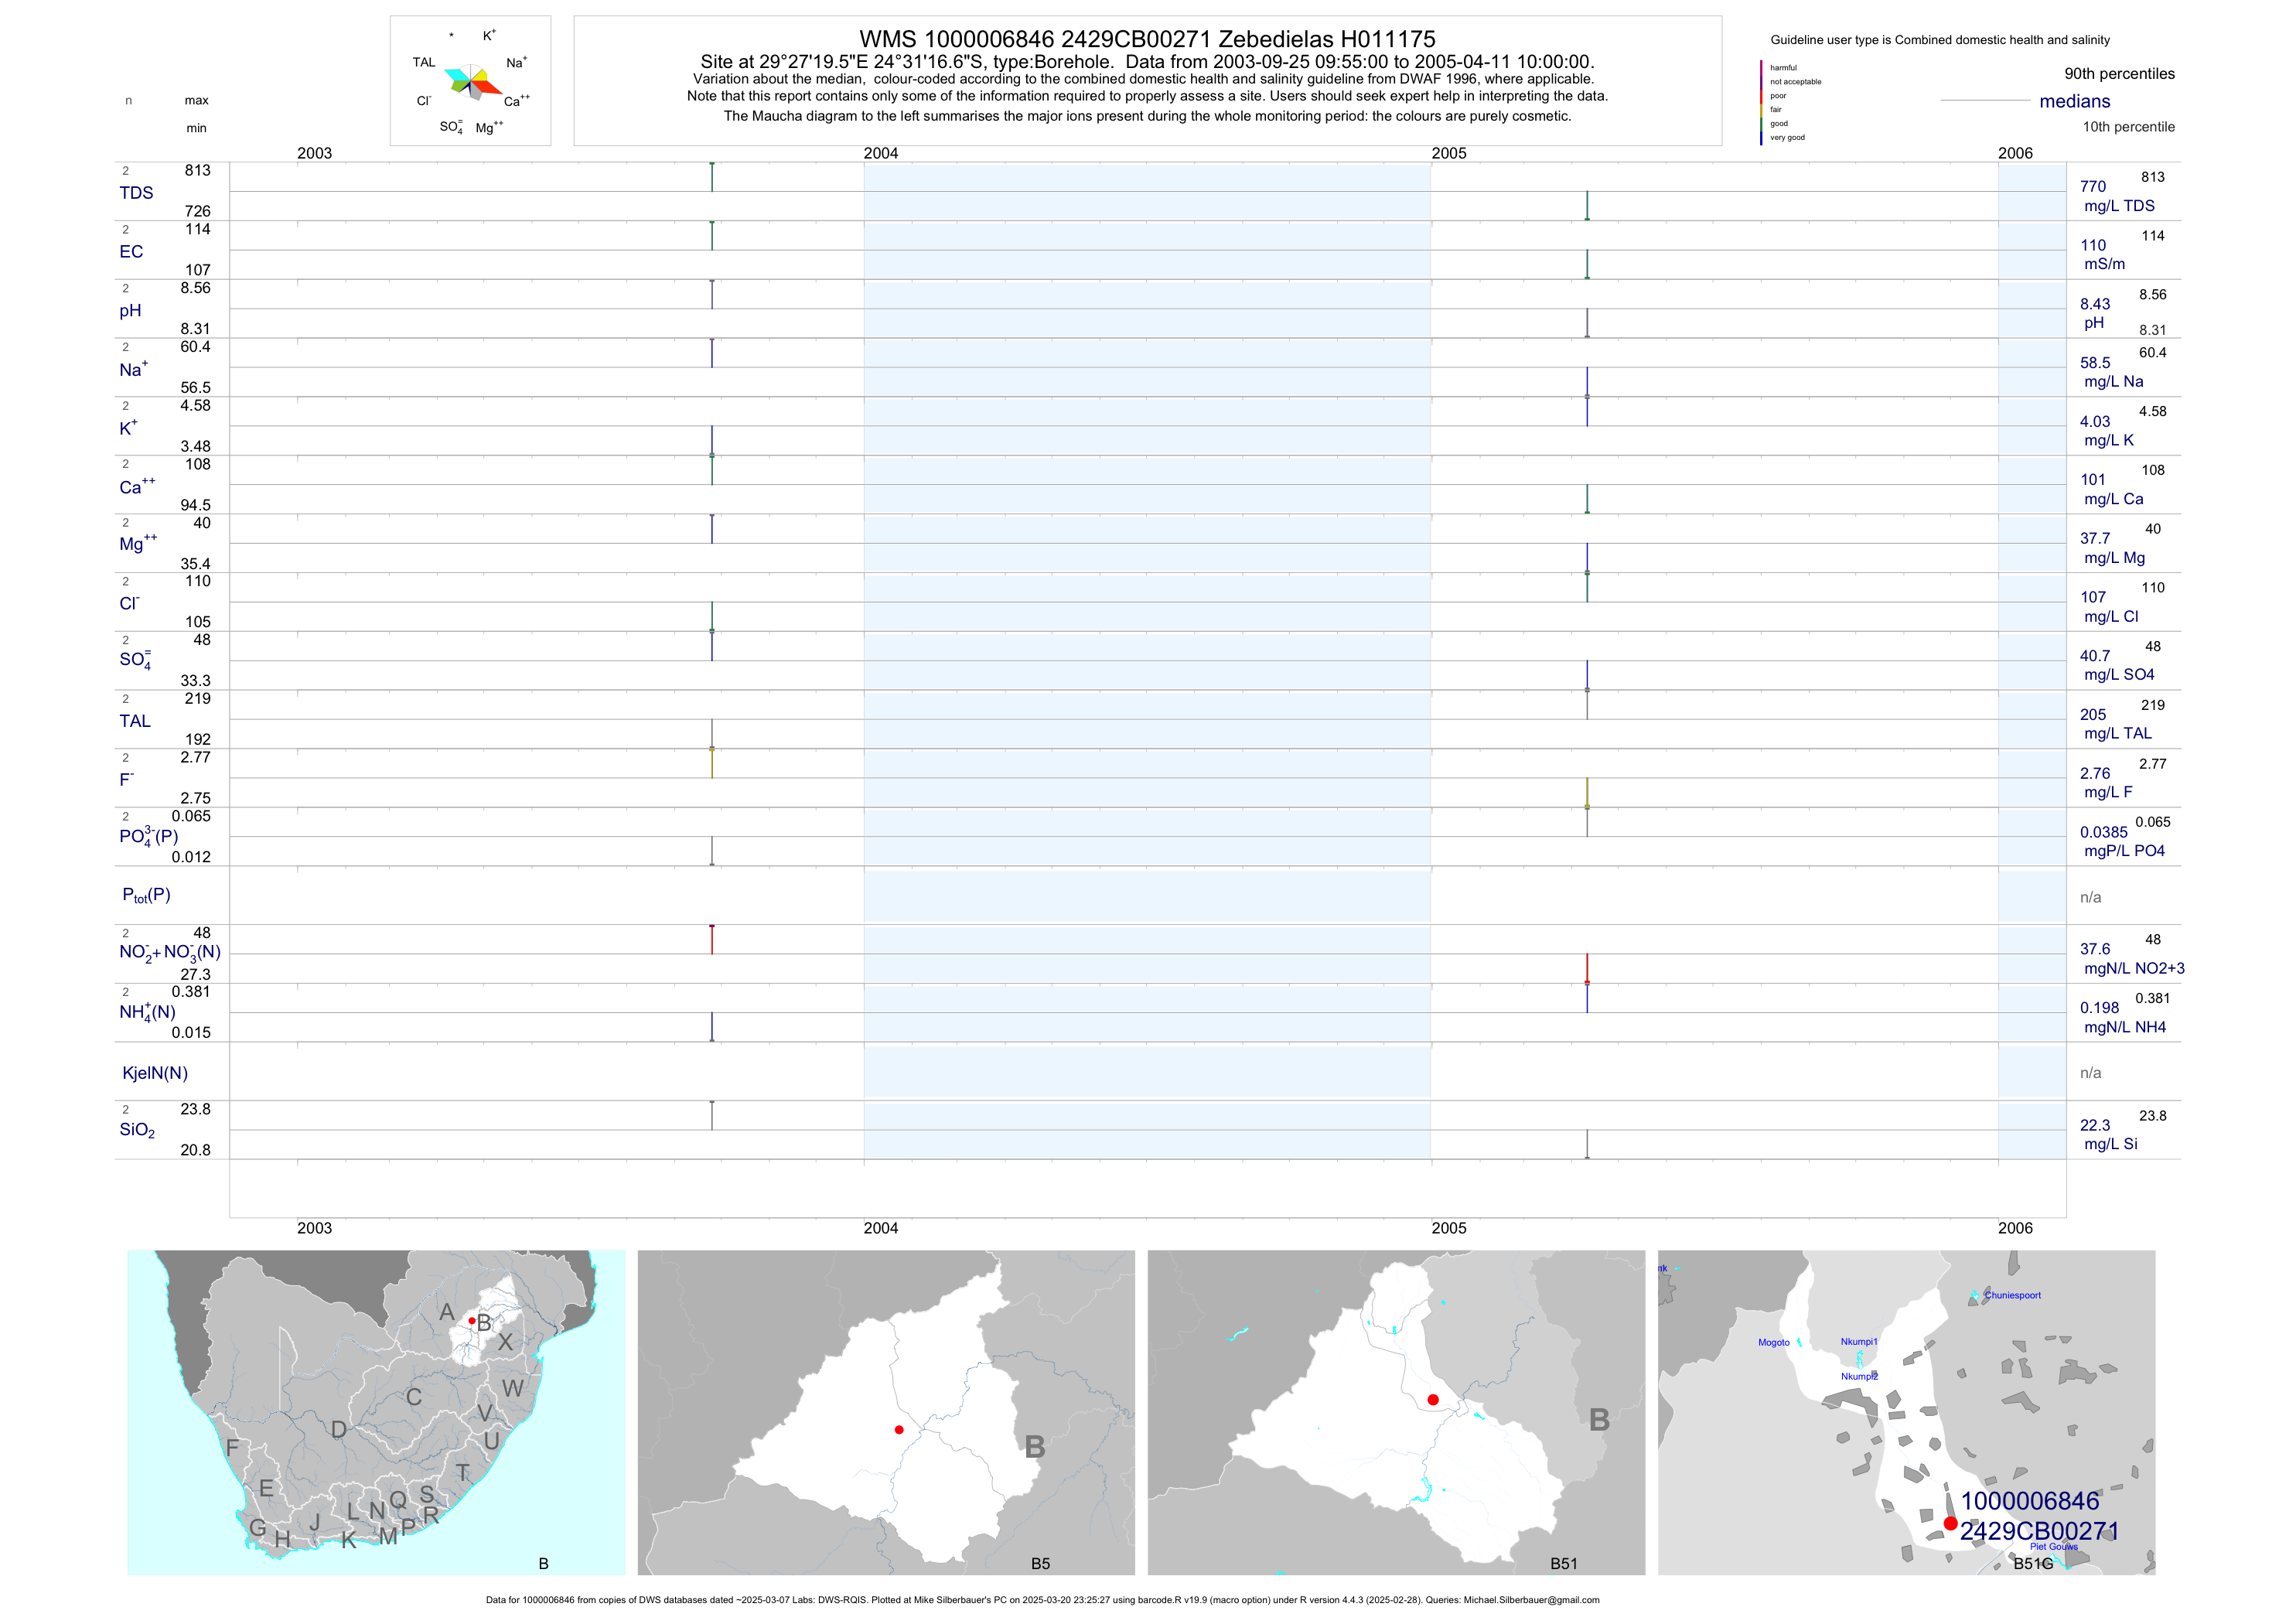The height and width of the screenshot is (1624, 2296).
Task: Click the SiO2 row label
Action: [x=137, y=1130]
